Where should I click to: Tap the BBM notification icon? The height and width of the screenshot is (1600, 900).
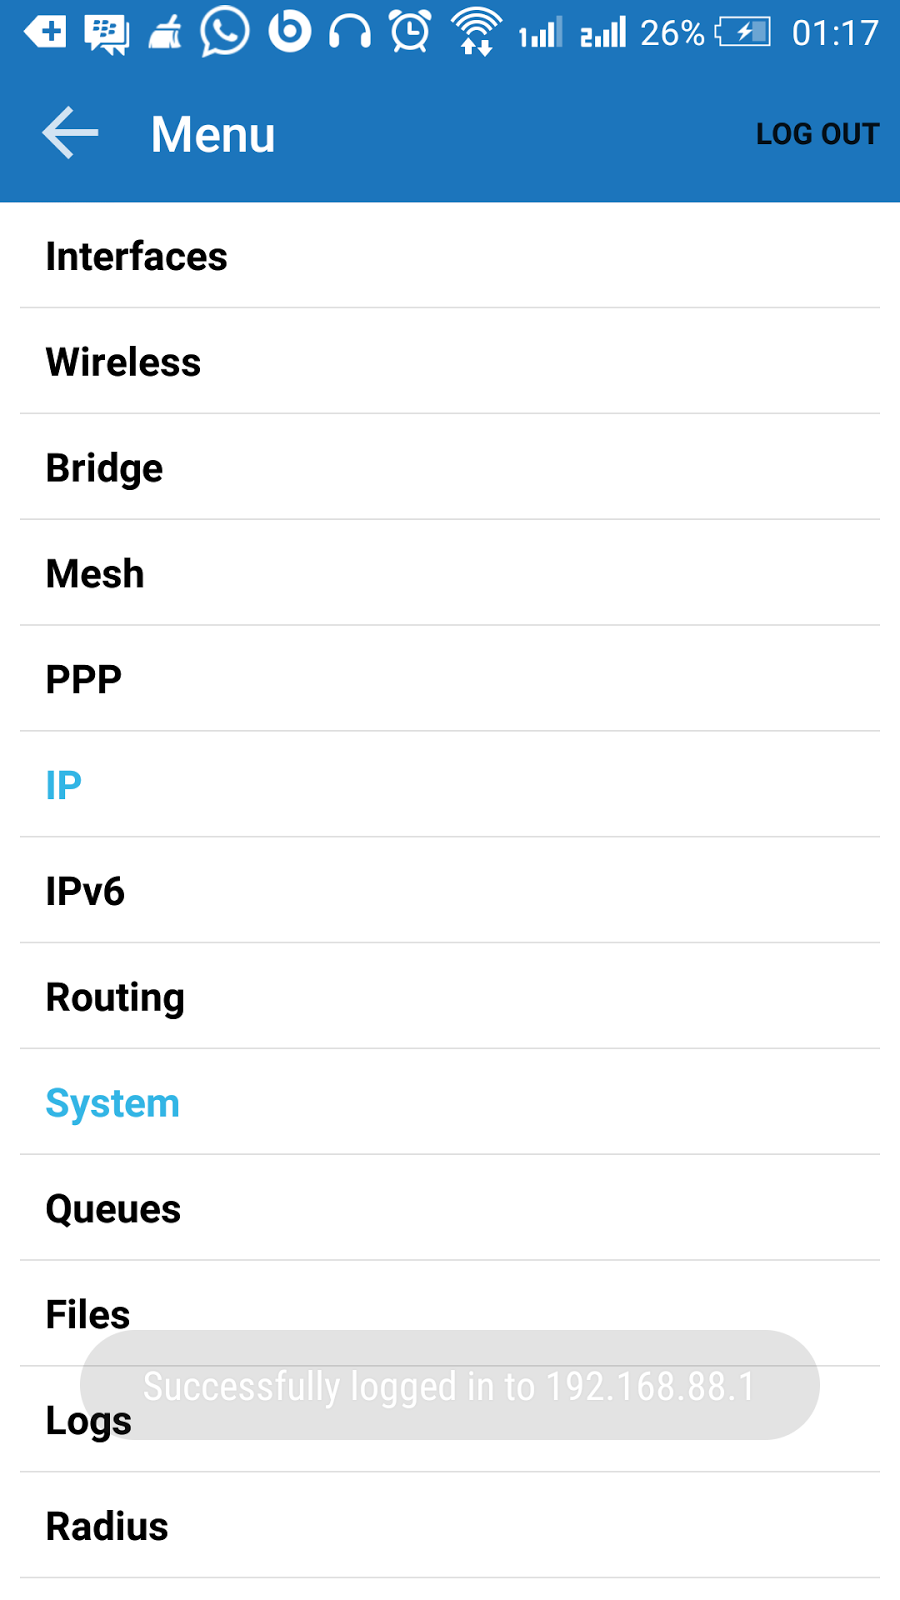pyautogui.click(x=106, y=33)
